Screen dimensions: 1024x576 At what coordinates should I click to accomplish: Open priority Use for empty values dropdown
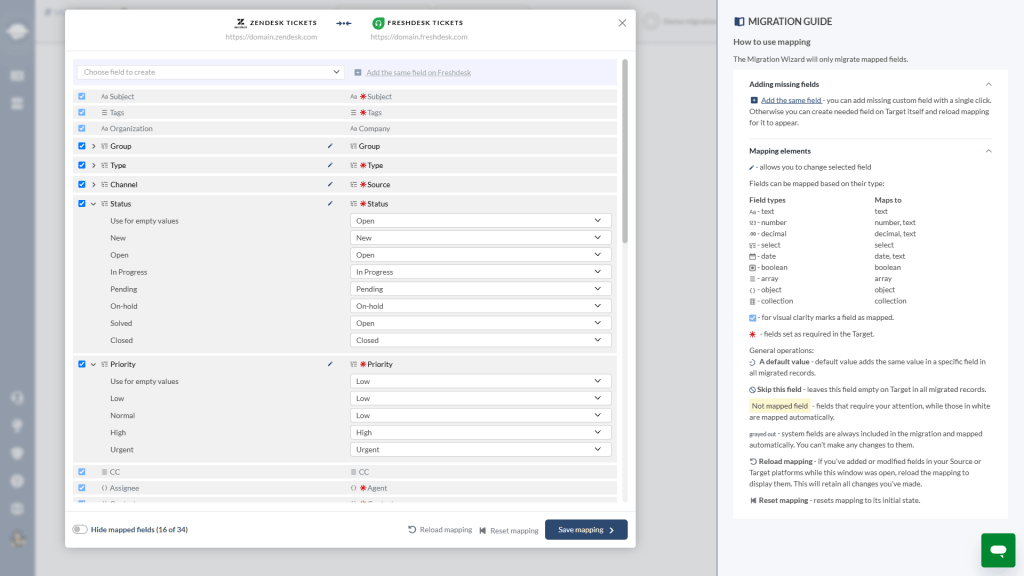[x=481, y=381]
